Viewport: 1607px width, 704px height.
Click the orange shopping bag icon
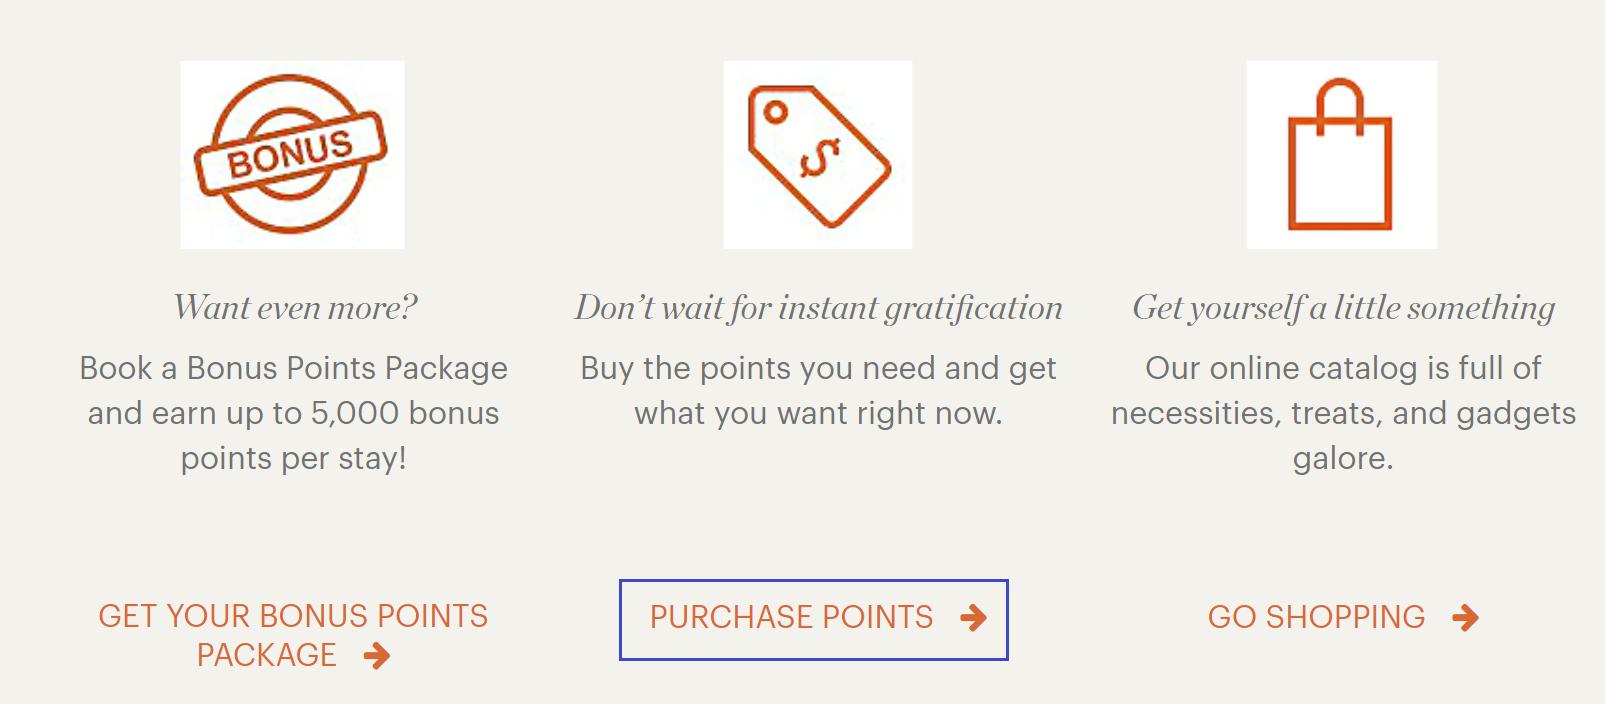pyautogui.click(x=1341, y=155)
